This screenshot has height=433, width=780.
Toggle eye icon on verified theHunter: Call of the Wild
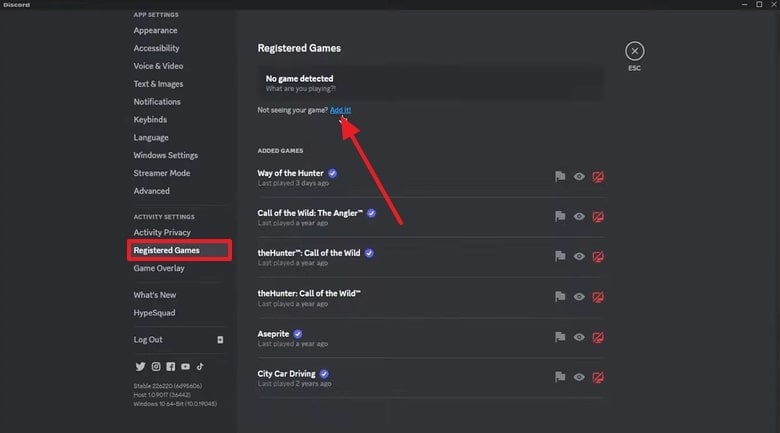[579, 256]
